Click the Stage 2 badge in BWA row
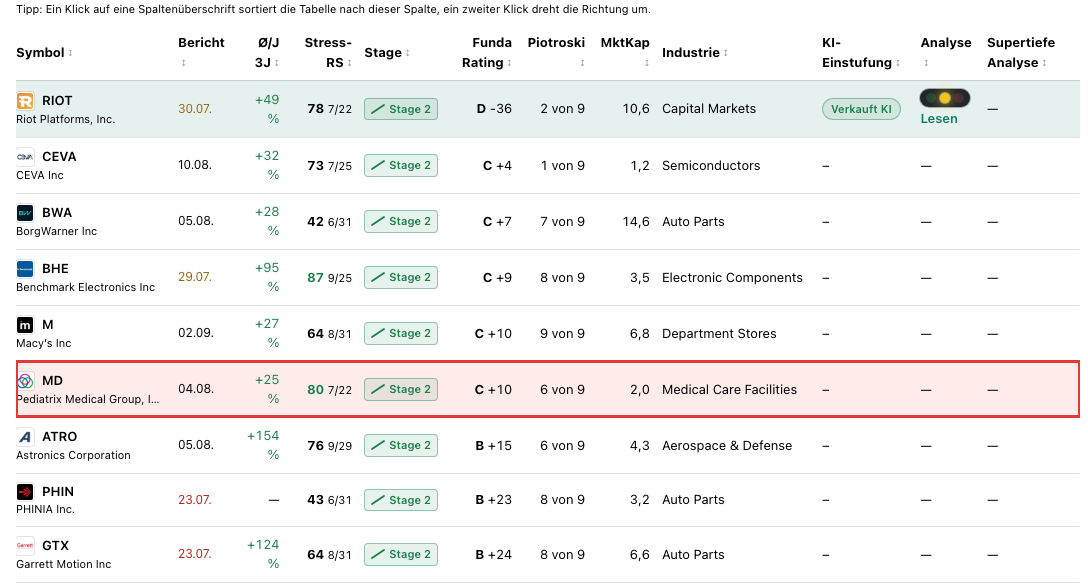Screen dimensions: 1088x586 point(401,221)
